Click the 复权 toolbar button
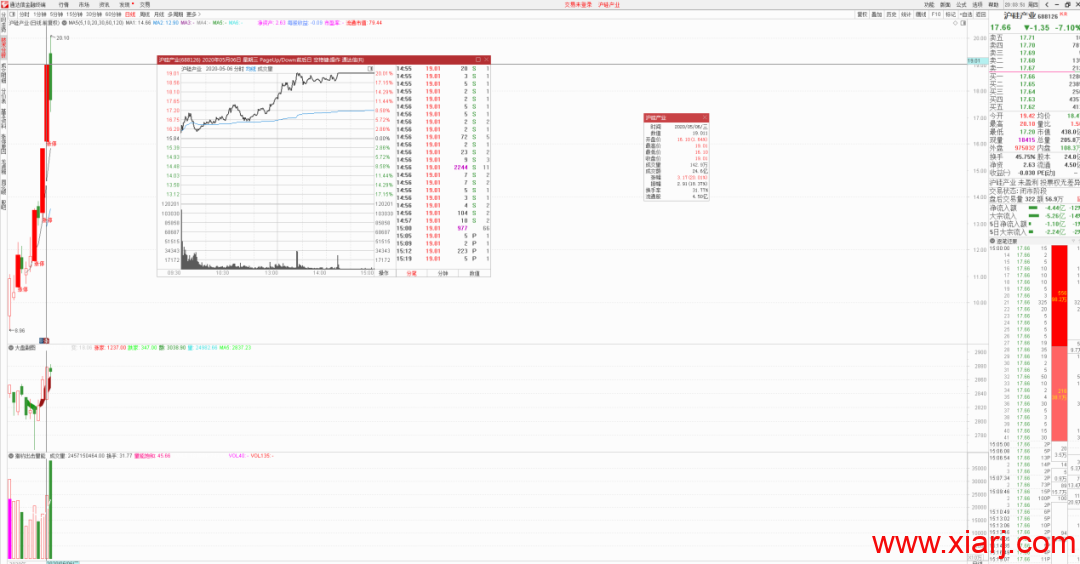 (862, 14)
